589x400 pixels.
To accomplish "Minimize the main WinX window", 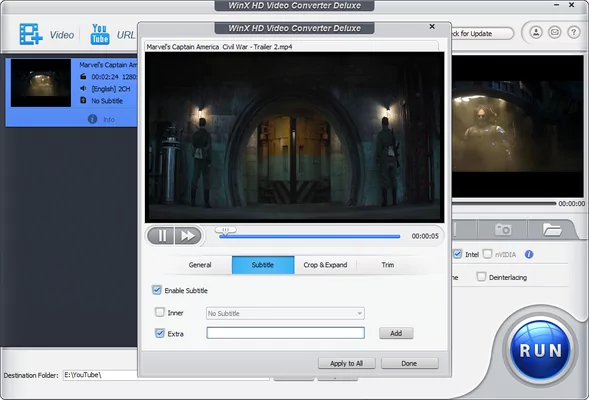I will point(557,5).
